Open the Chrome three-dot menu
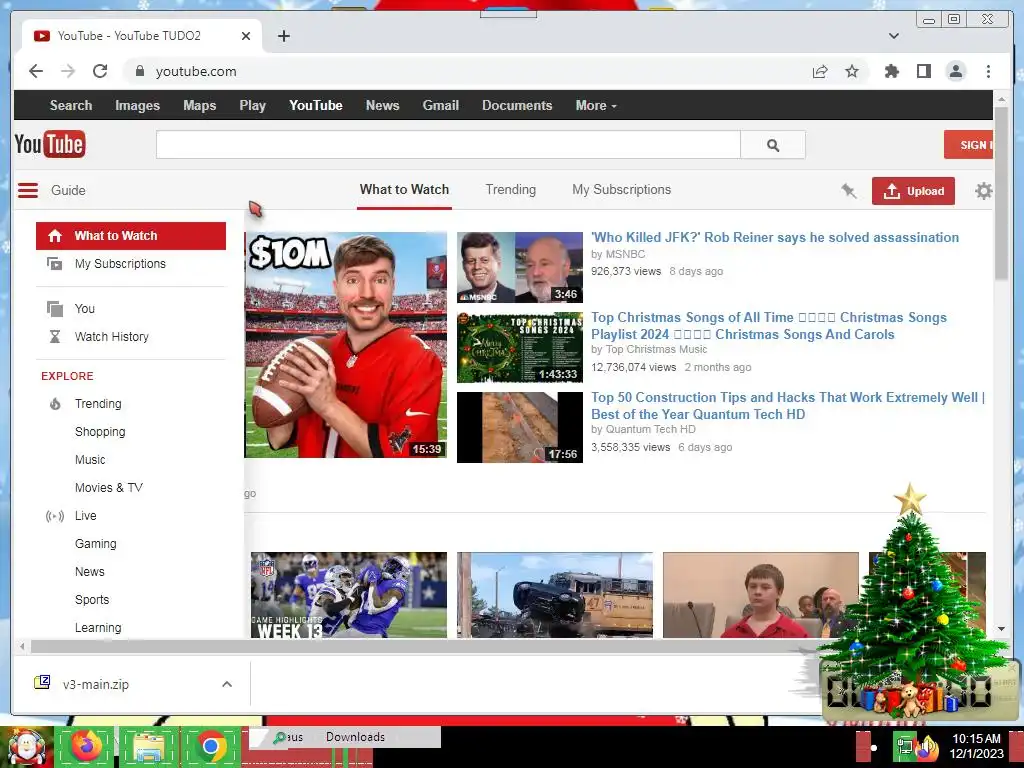Image resolution: width=1024 pixels, height=768 pixels. coord(988,71)
